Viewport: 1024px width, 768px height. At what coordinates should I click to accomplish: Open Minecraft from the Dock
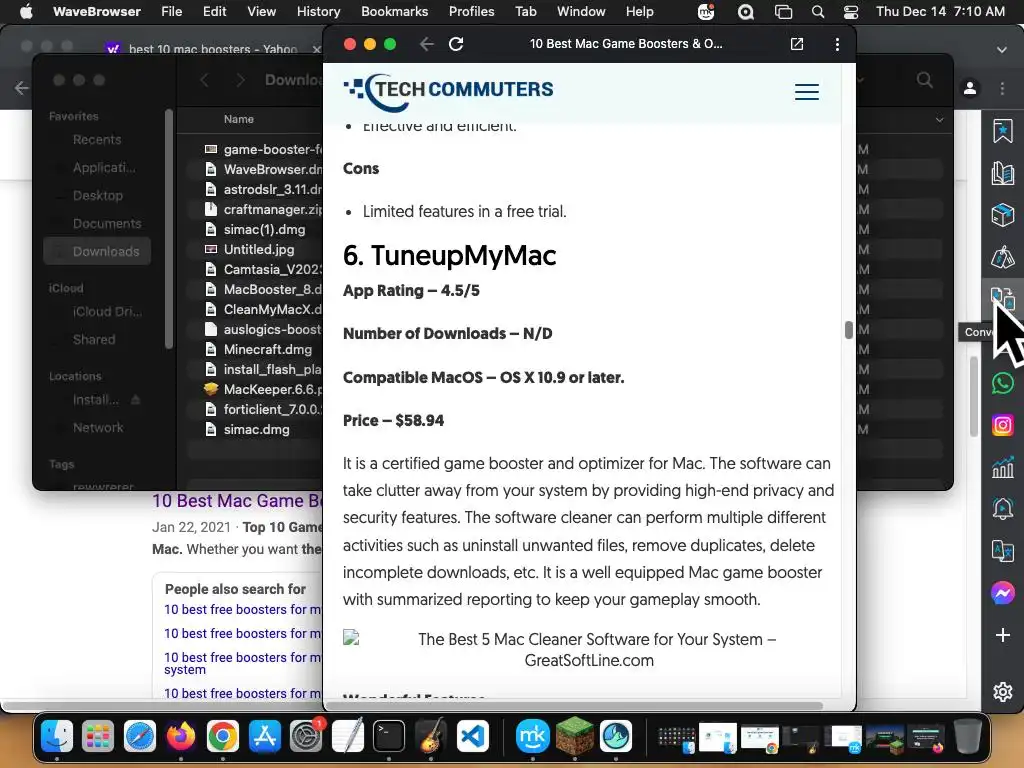[x=575, y=736]
